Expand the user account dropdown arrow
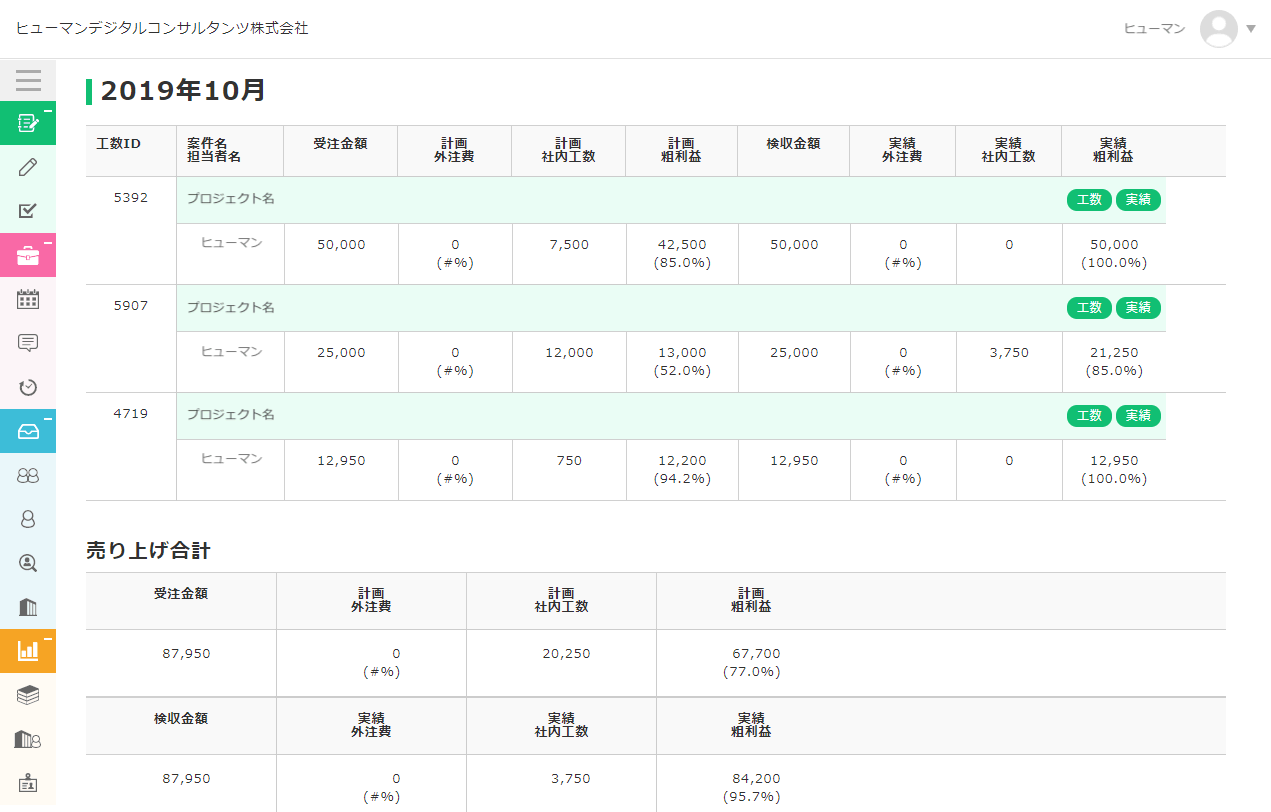1271x812 pixels. pos(1251,29)
